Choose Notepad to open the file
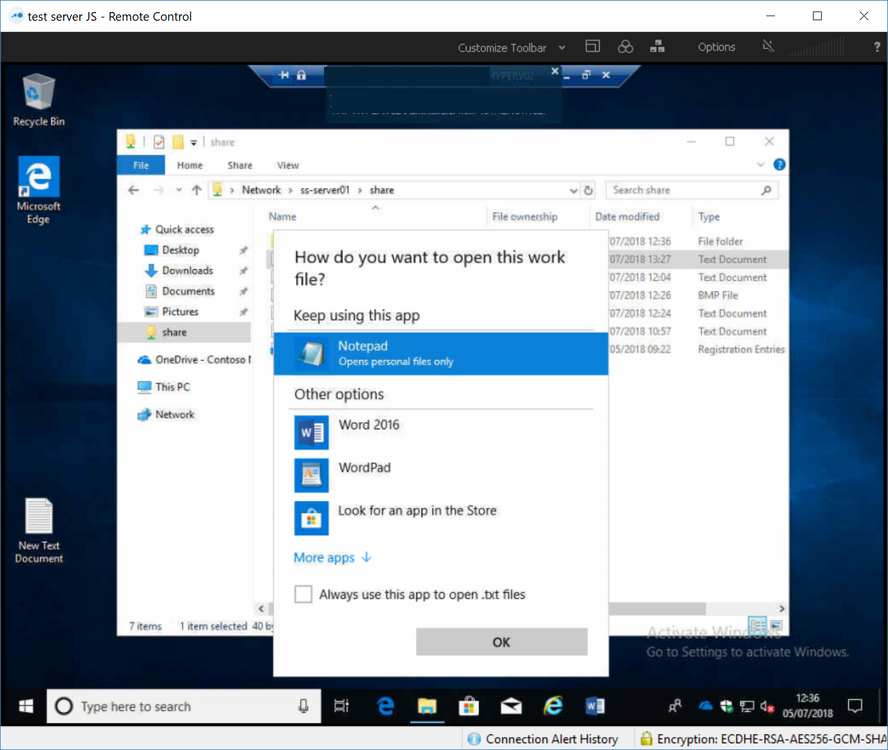Viewport: 888px width, 750px height. pos(441,353)
